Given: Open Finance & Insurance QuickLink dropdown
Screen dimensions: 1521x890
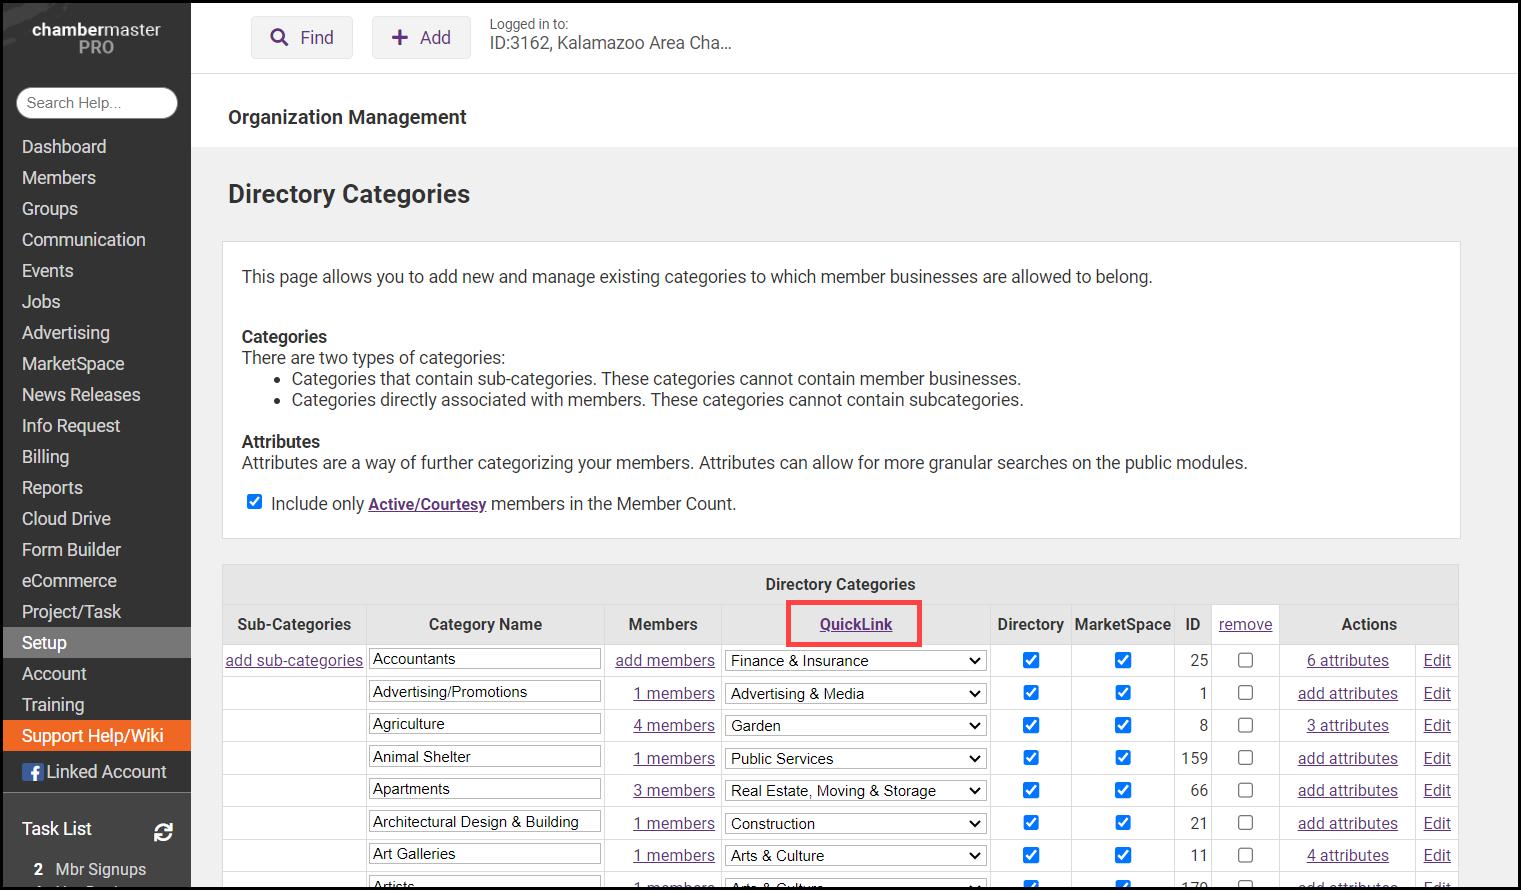Looking at the screenshot, I should pos(855,661).
